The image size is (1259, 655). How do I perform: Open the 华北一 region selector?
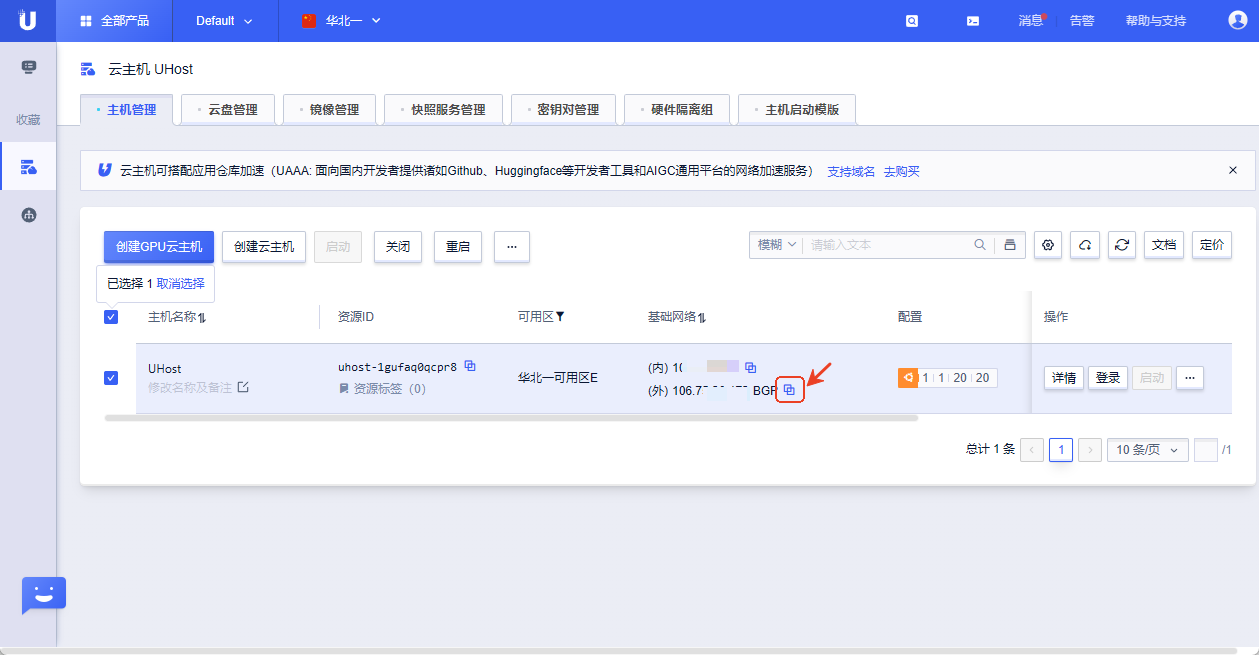pyautogui.click(x=341, y=20)
